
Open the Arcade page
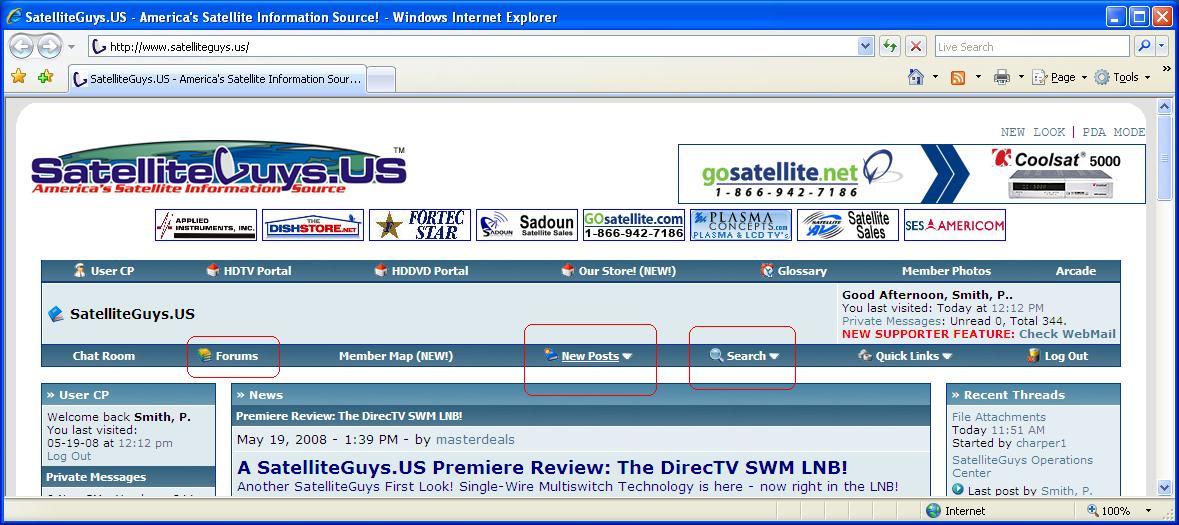pyautogui.click(x=1075, y=271)
